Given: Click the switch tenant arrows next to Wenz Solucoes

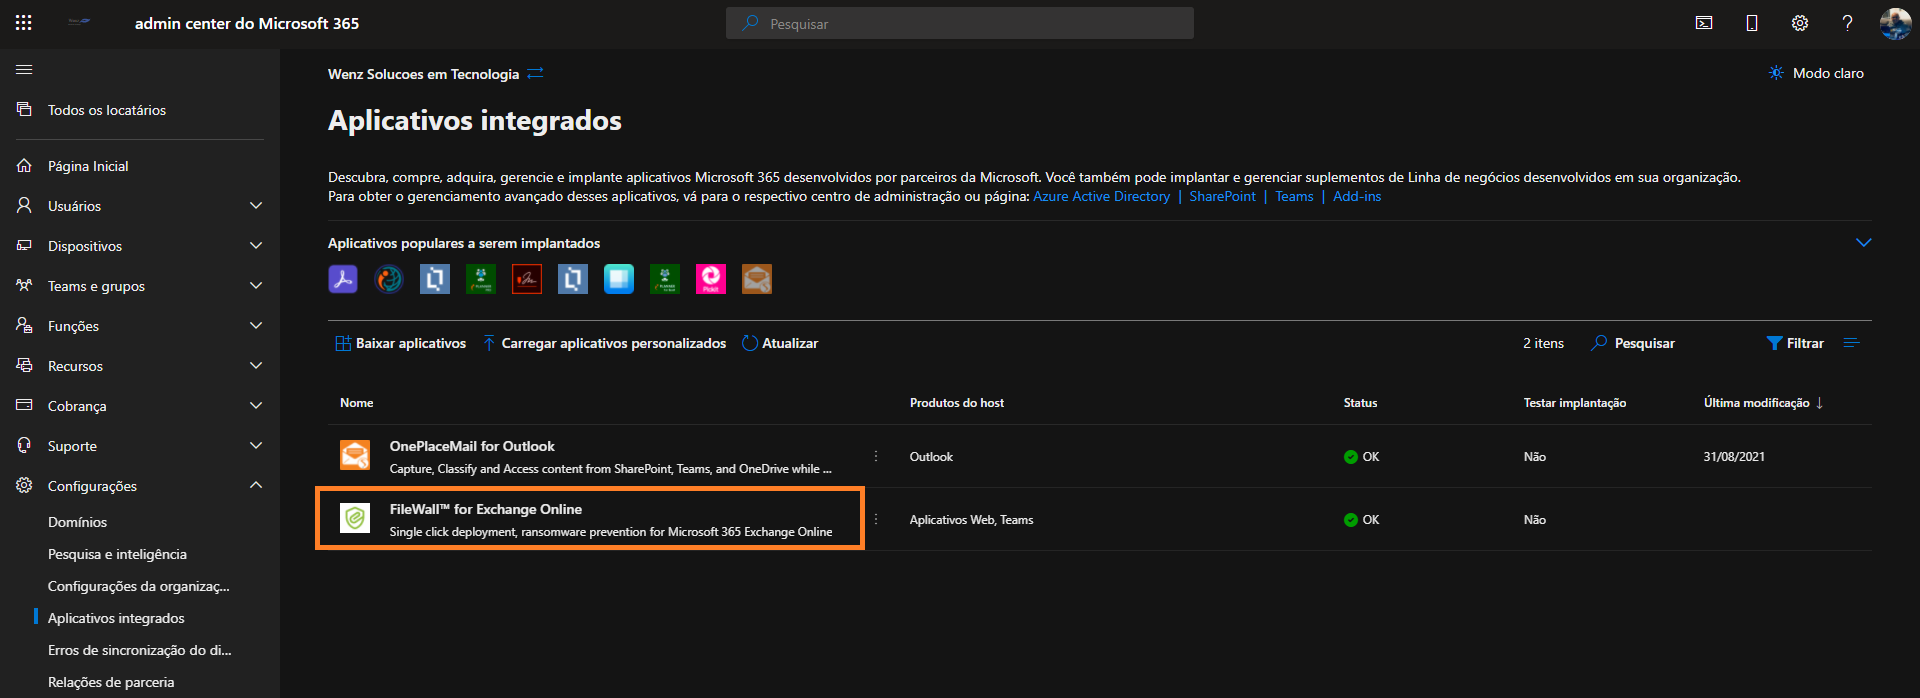Looking at the screenshot, I should tap(536, 73).
